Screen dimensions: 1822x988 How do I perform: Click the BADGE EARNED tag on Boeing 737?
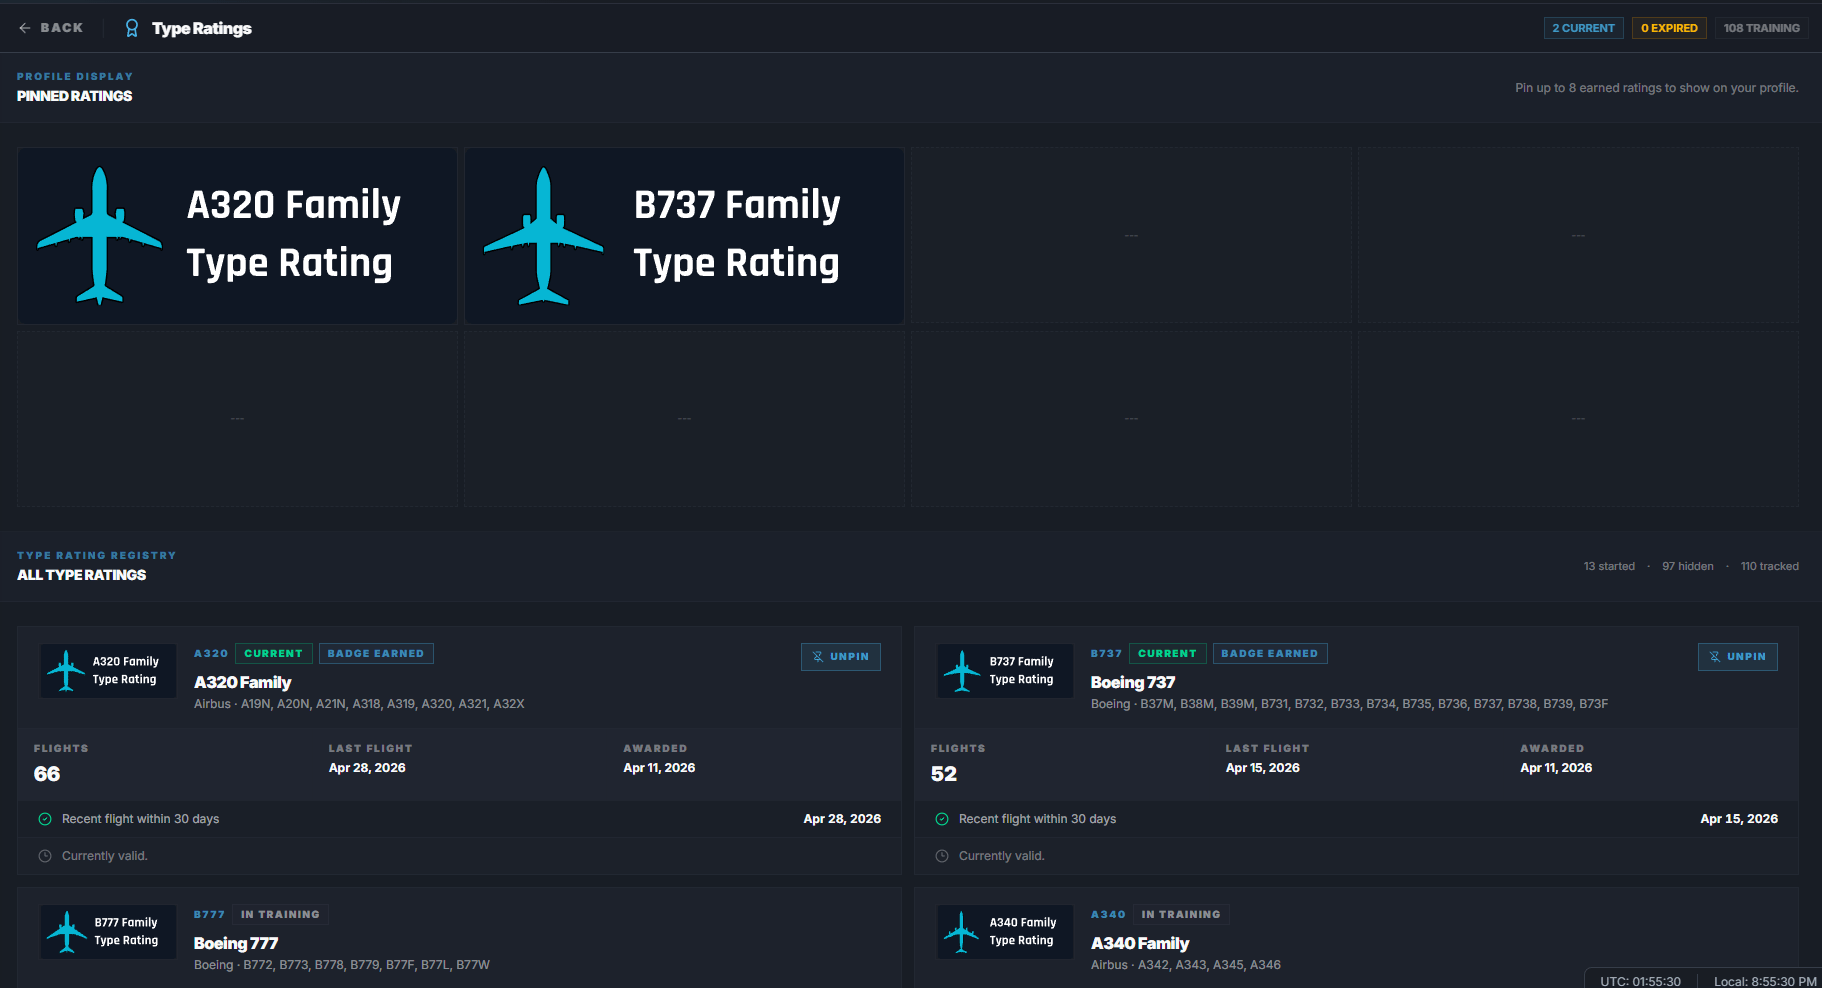pyautogui.click(x=1270, y=654)
